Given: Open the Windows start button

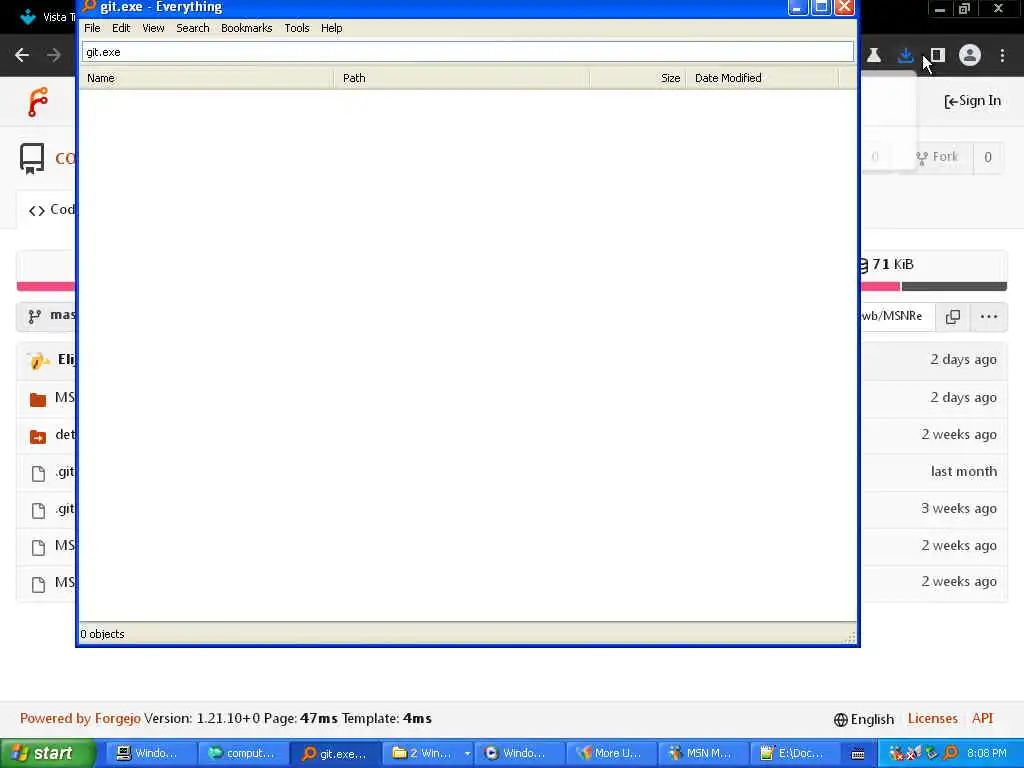Looking at the screenshot, I should tap(48, 754).
